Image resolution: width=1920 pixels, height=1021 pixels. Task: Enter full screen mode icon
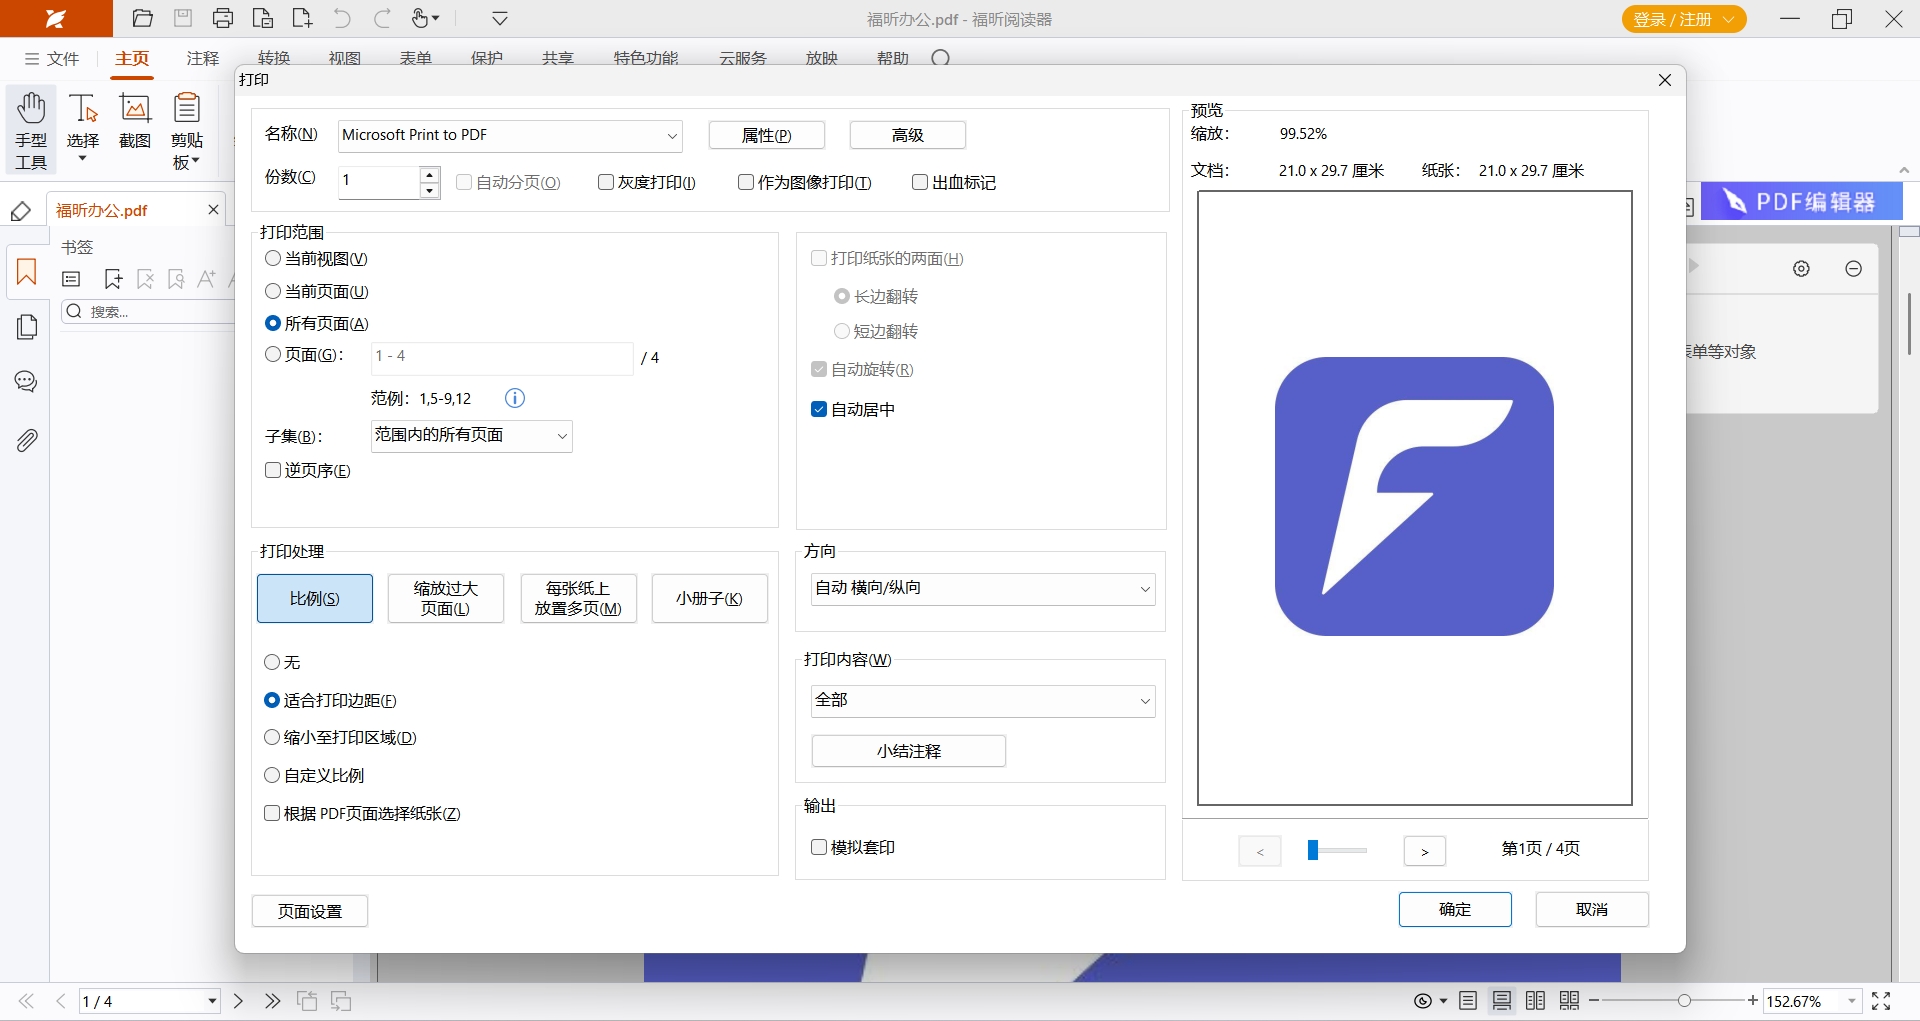point(1881,1001)
